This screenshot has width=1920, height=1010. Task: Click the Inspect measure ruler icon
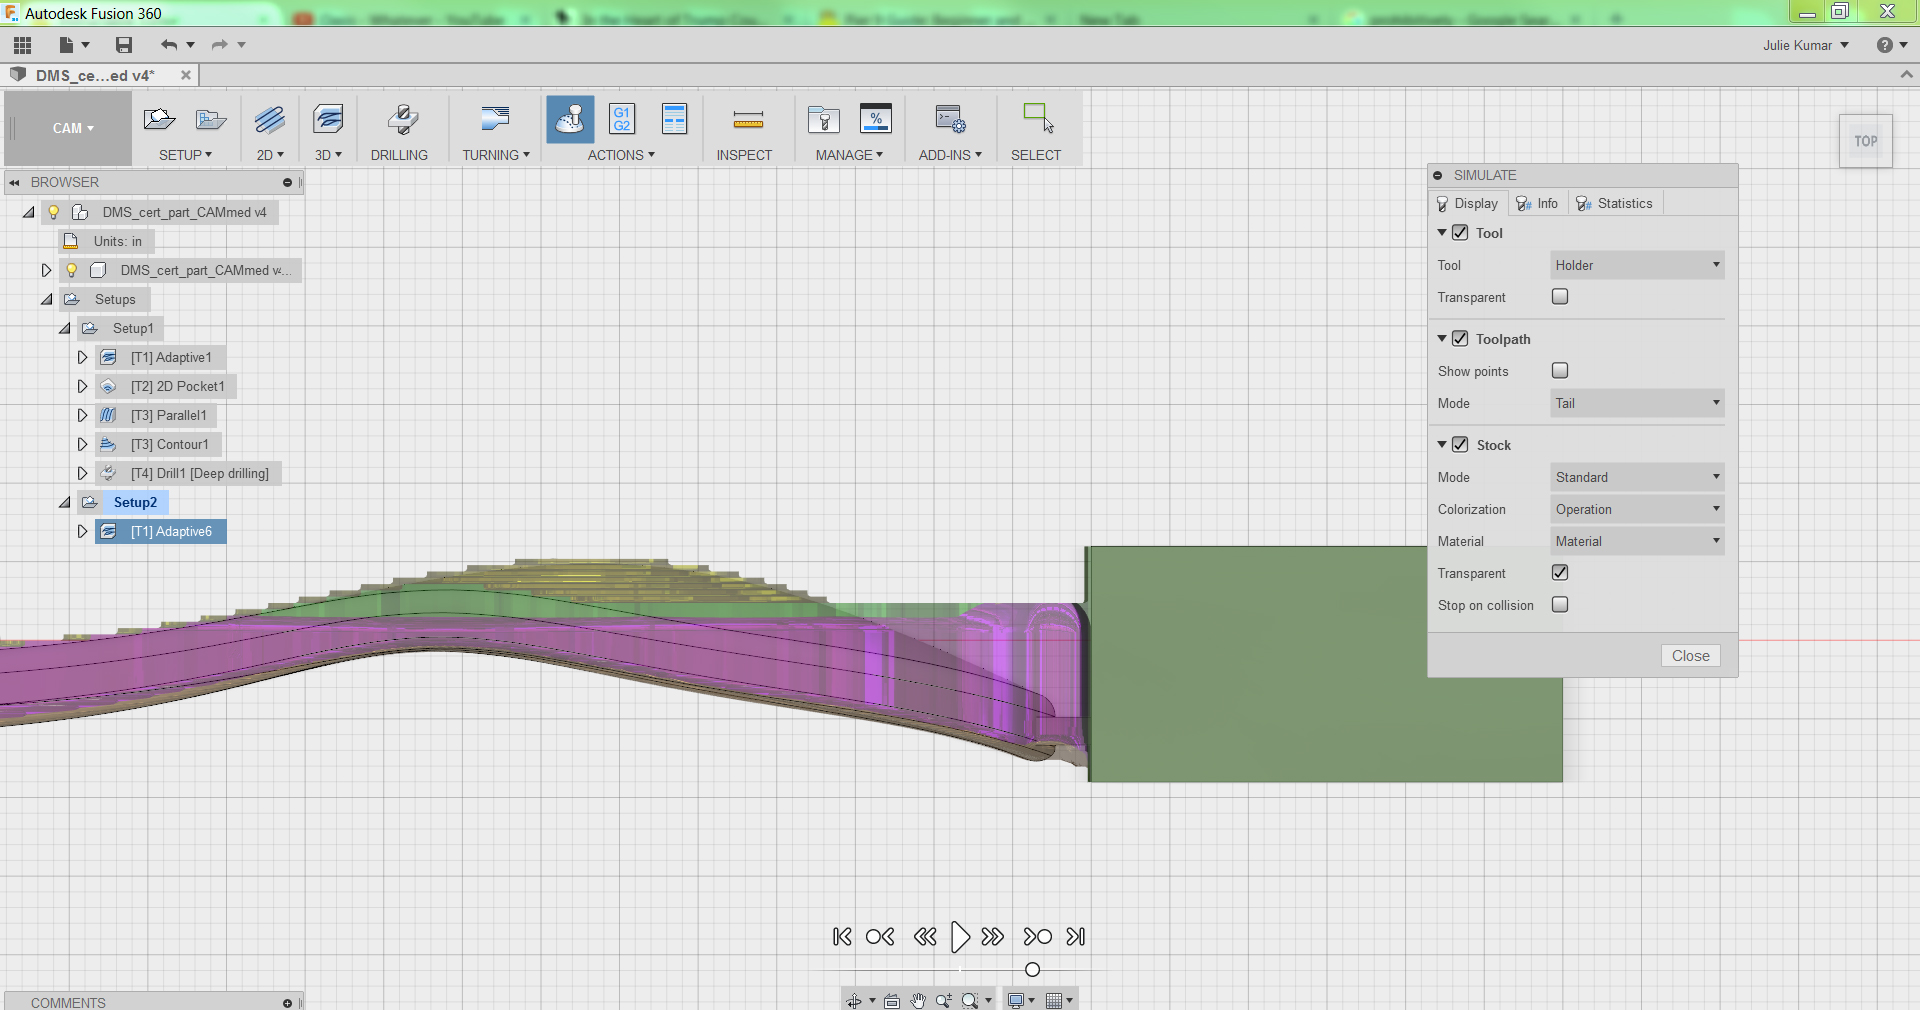coord(748,121)
